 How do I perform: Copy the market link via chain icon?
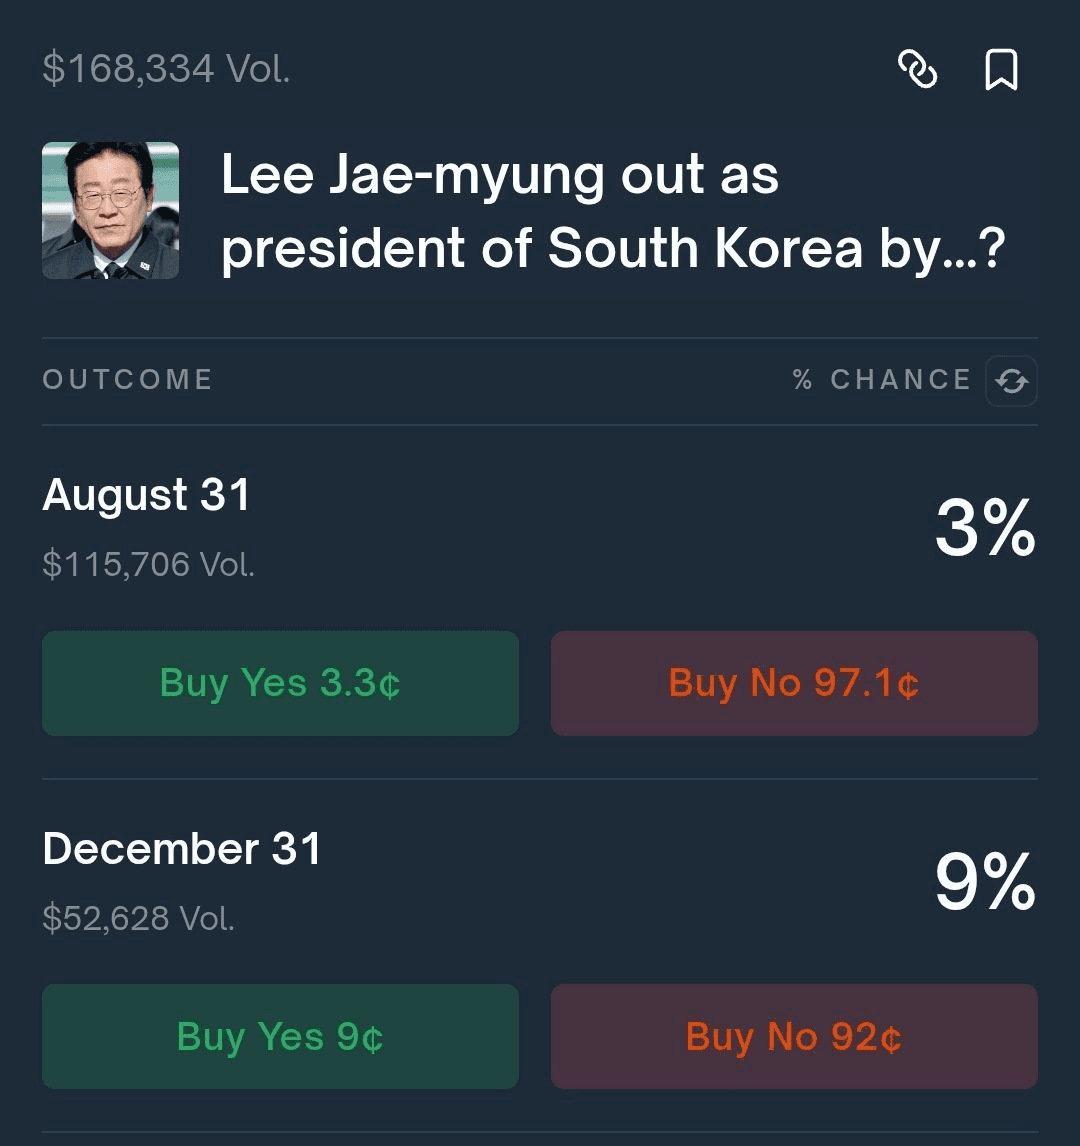click(x=917, y=69)
